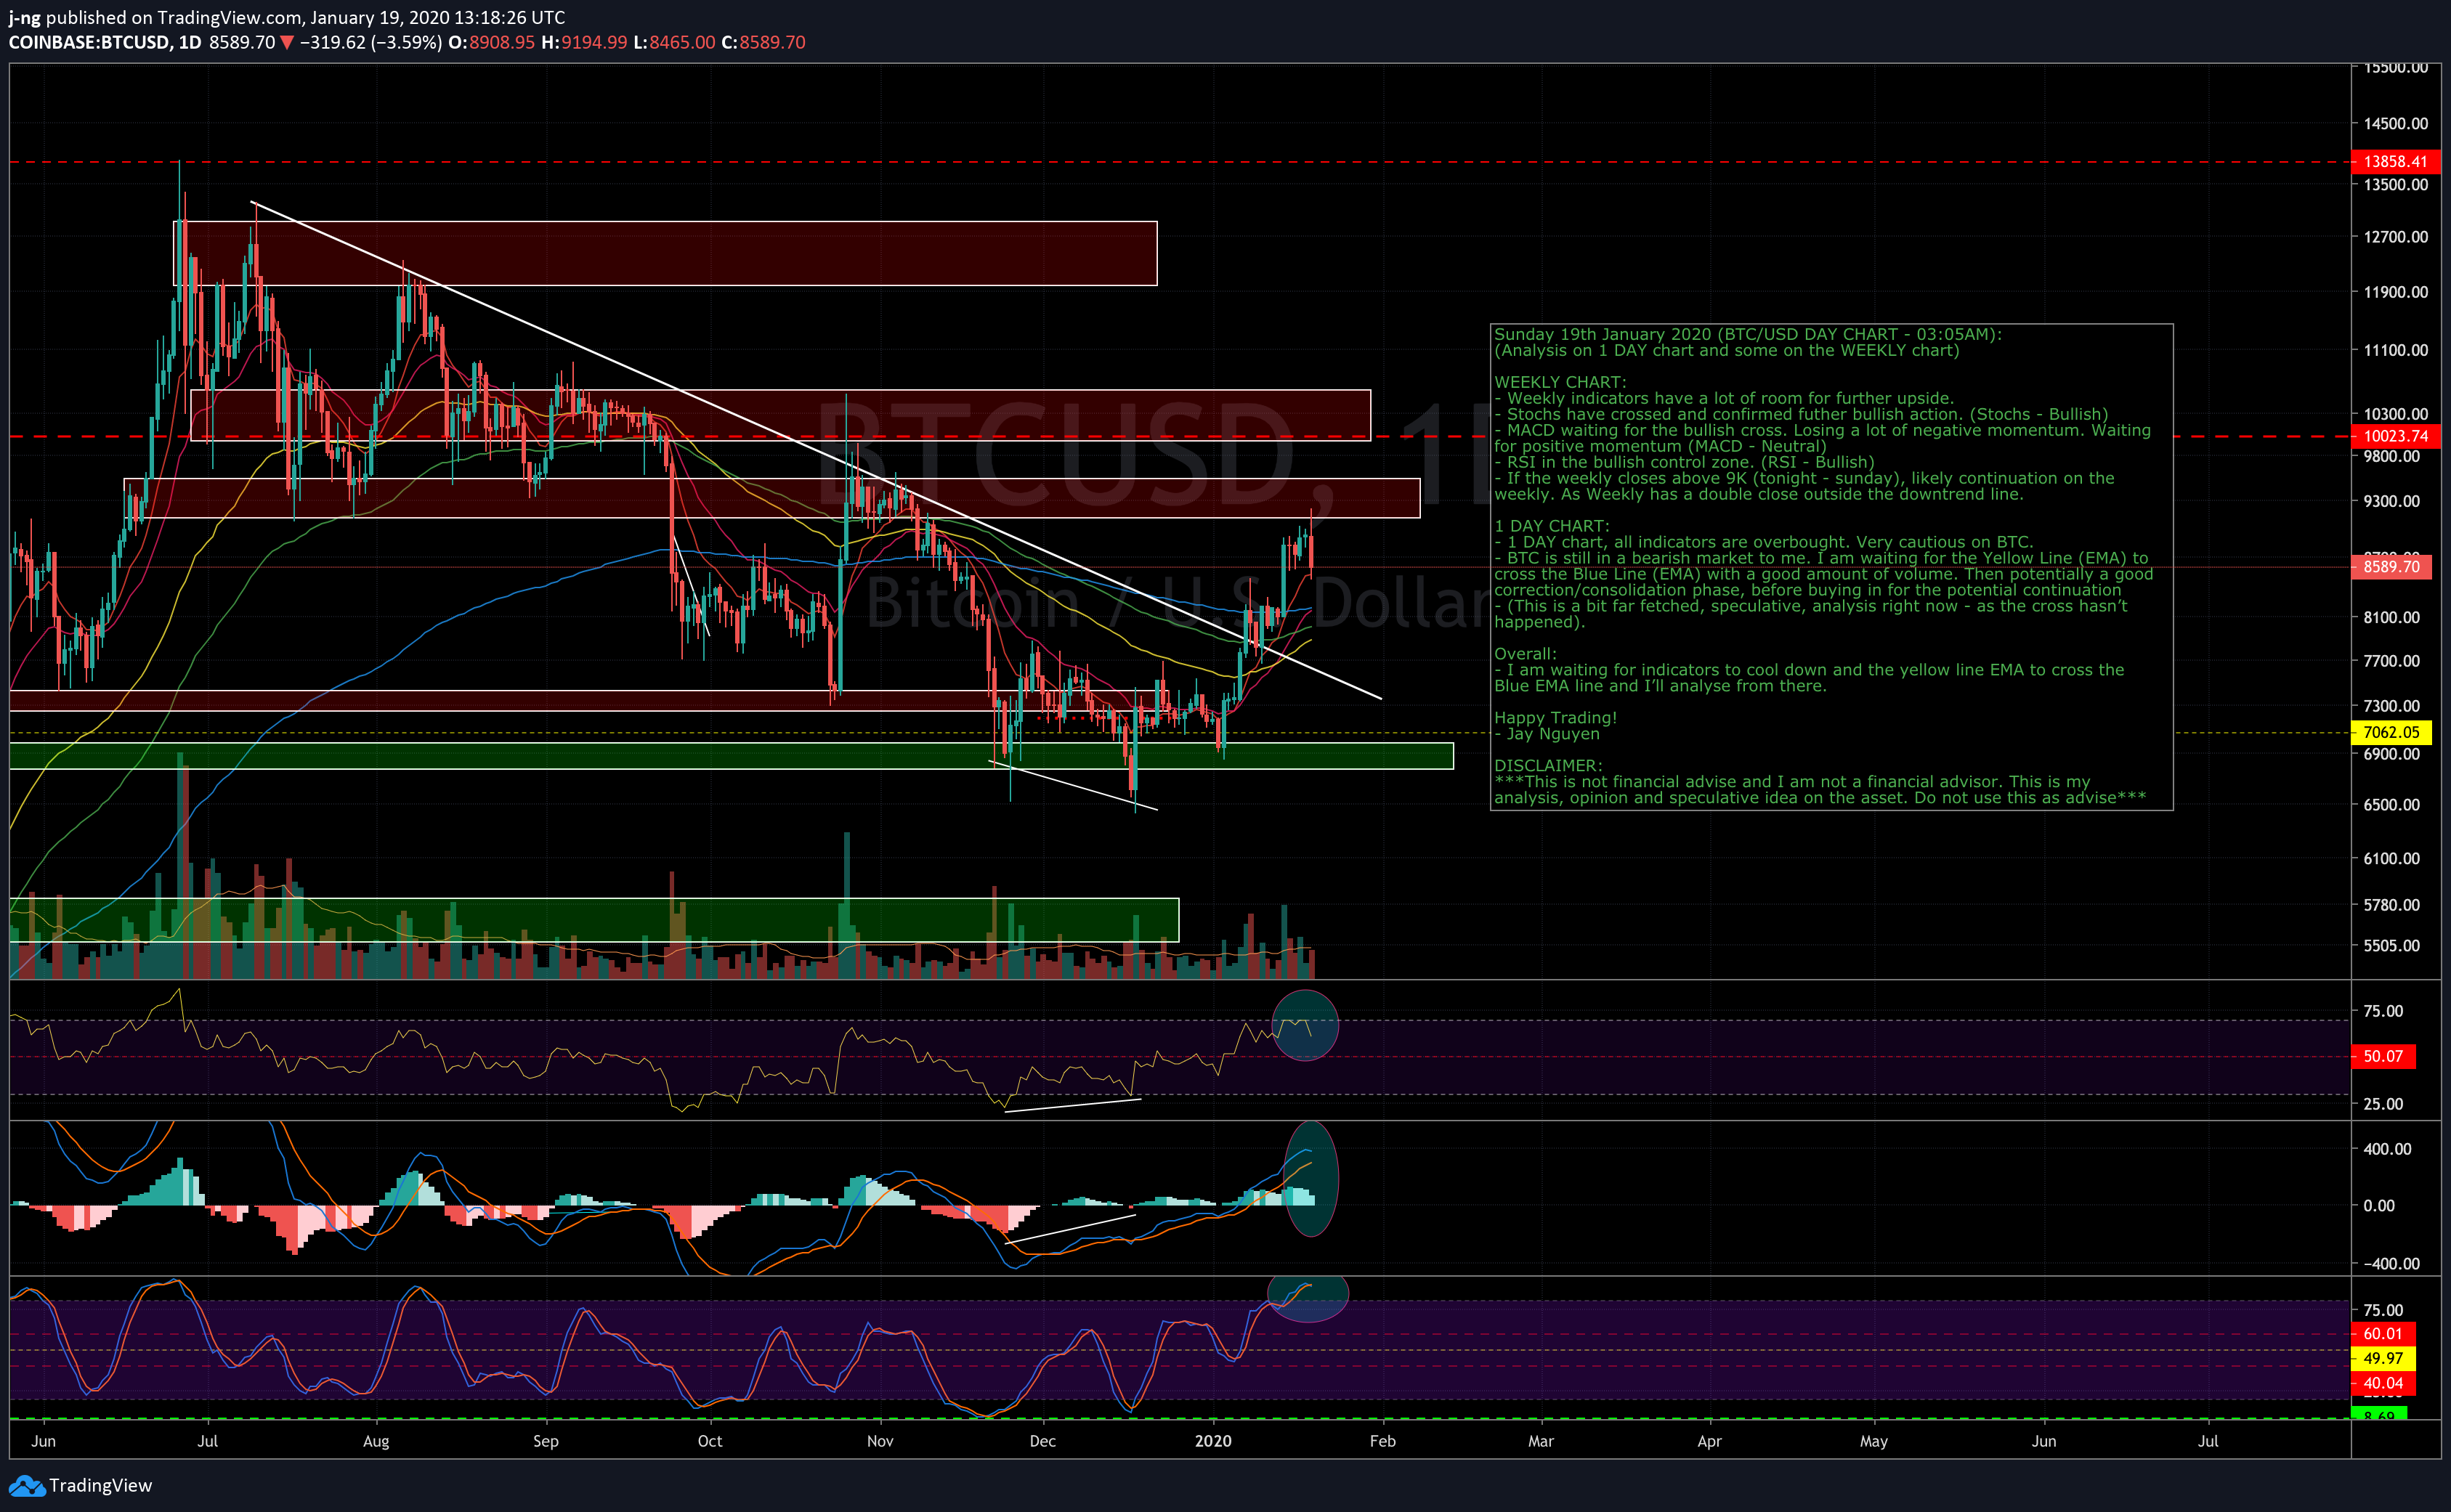2451x1512 pixels.
Task: Select the tall ellipse highlight on MACD pane
Action: [x=1311, y=1179]
